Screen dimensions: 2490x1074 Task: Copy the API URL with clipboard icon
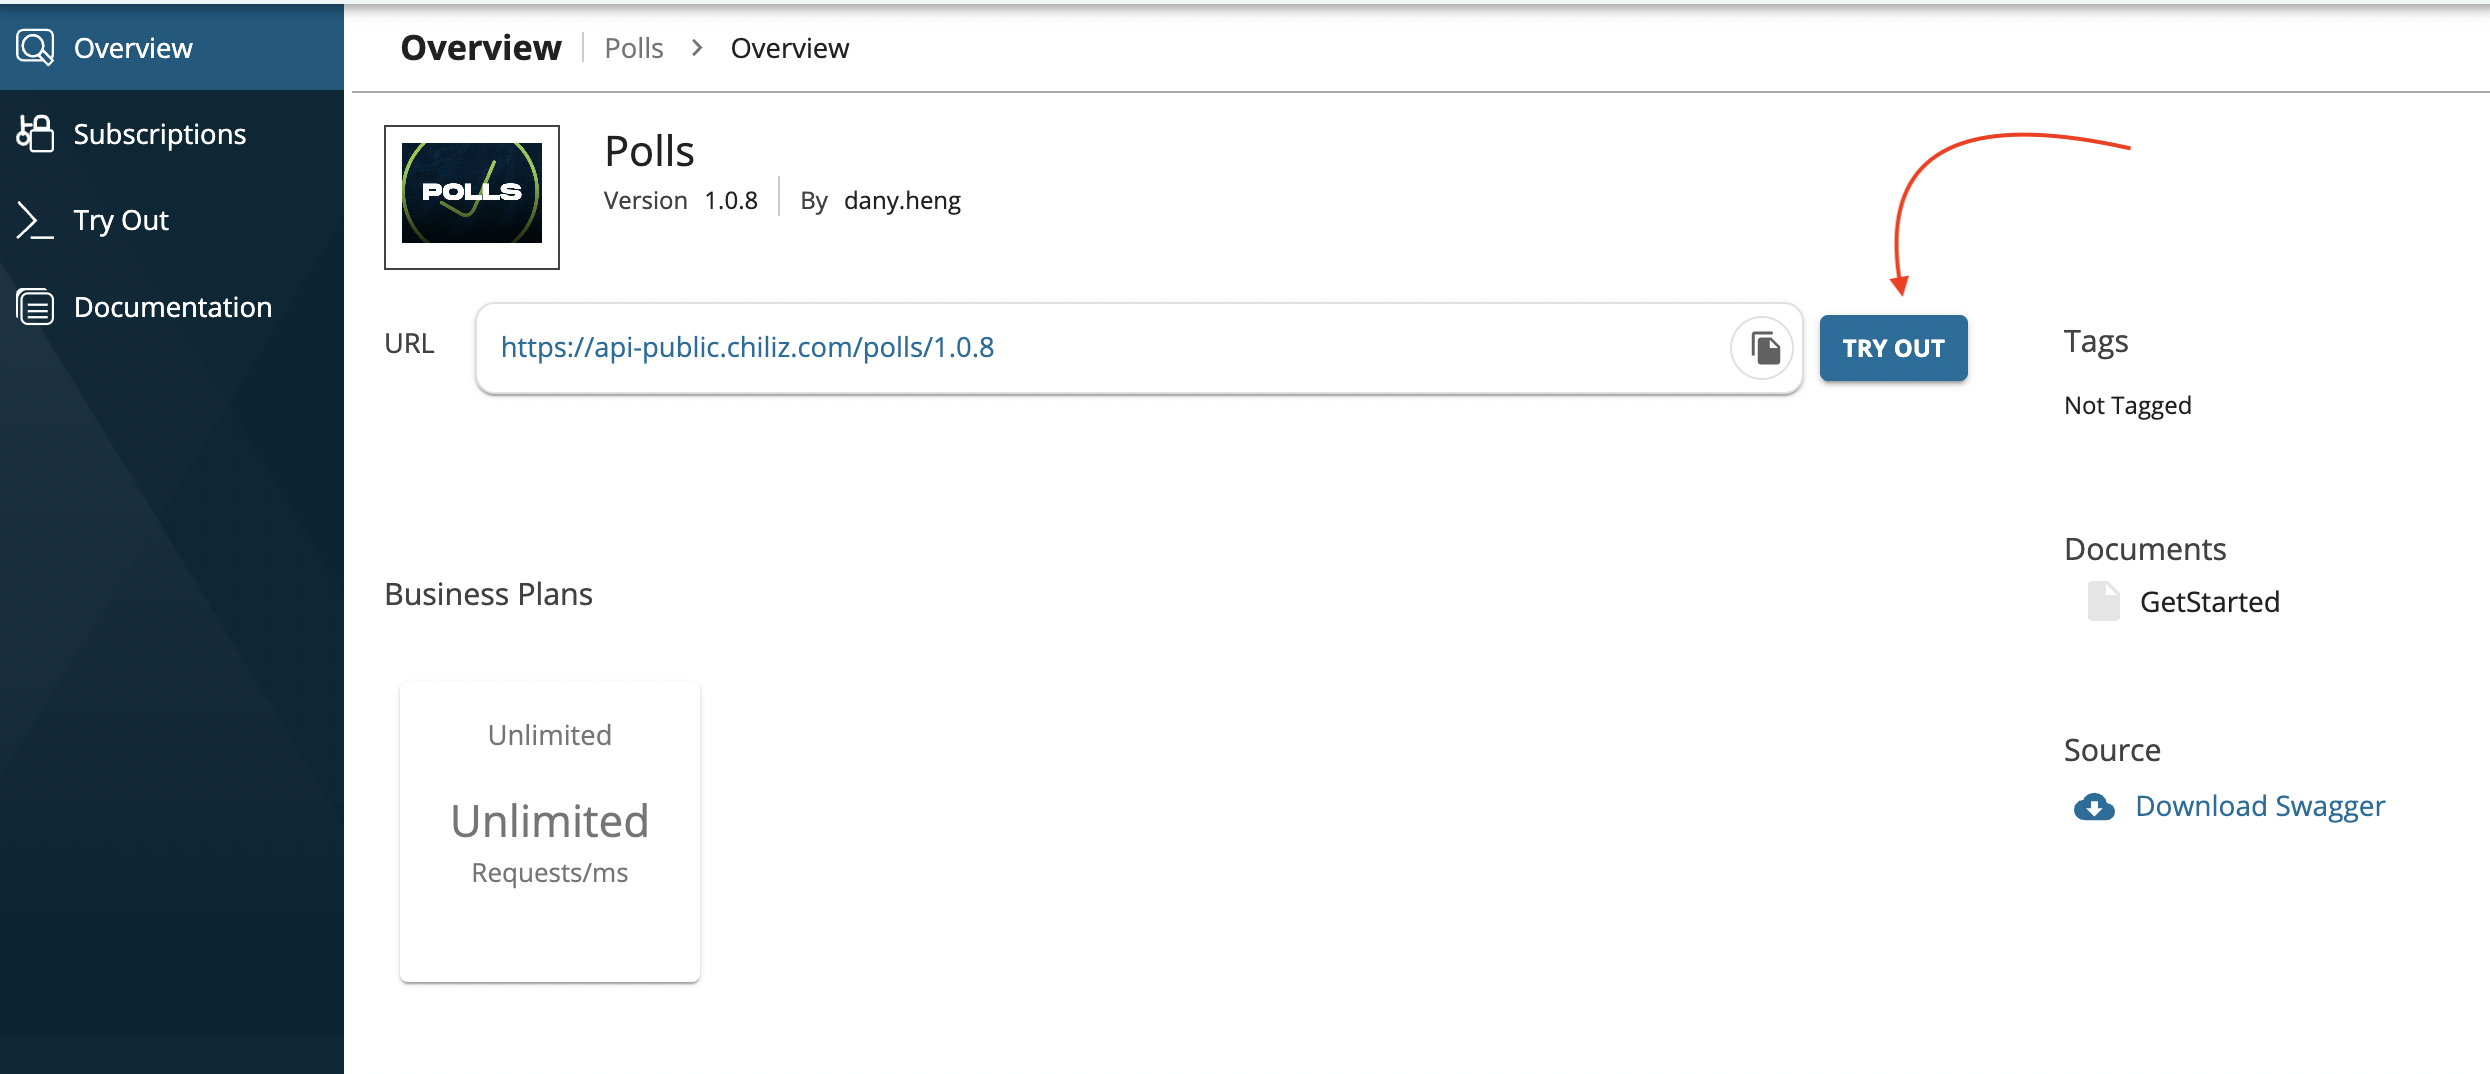(1764, 348)
